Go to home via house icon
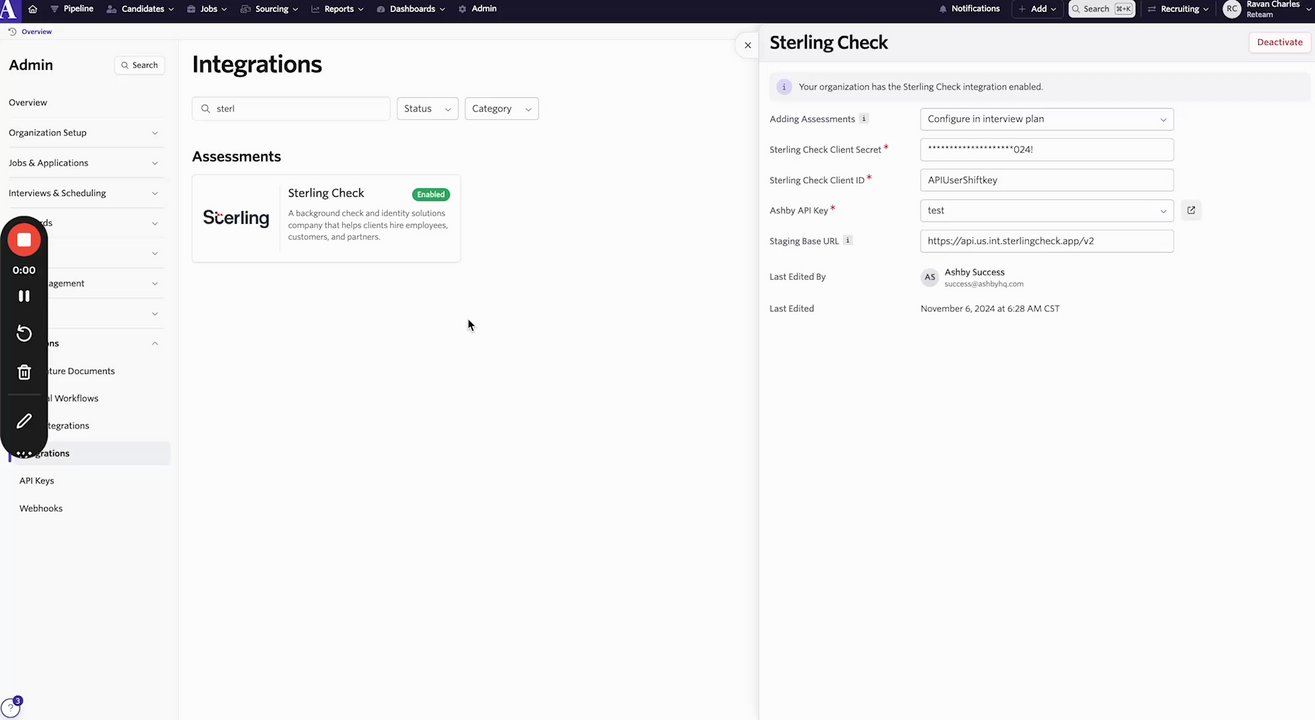1315x720 pixels. coord(33,9)
